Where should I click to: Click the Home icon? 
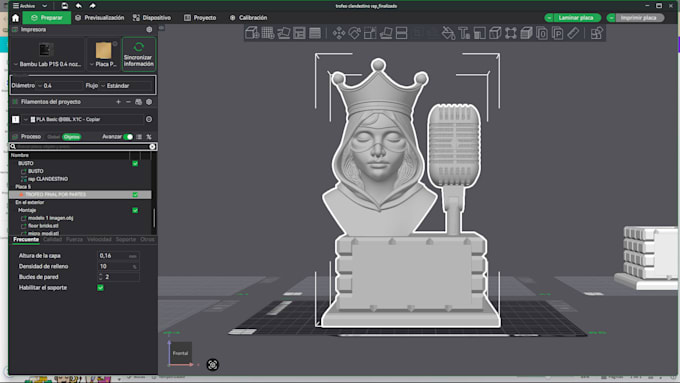click(16, 18)
